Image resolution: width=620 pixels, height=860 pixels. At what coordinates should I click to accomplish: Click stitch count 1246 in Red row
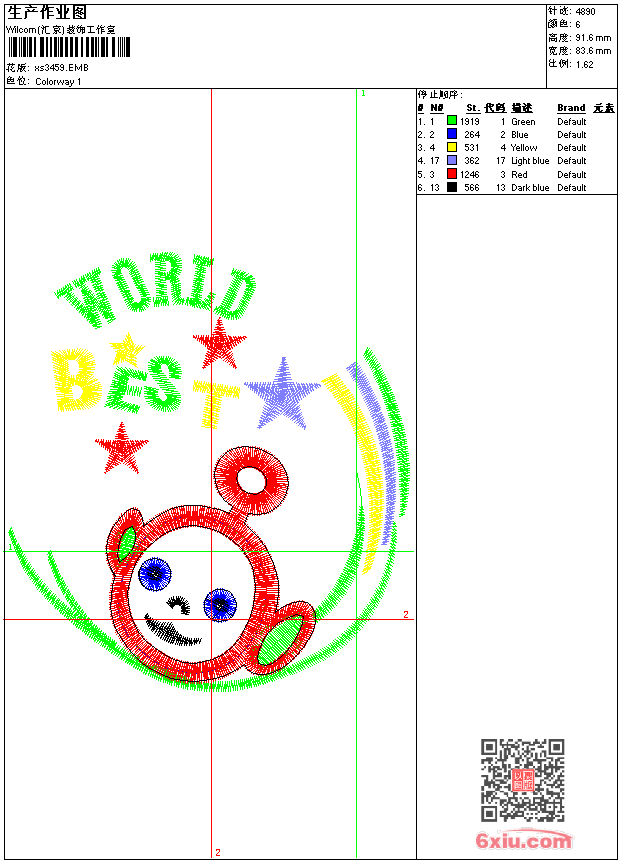470,174
